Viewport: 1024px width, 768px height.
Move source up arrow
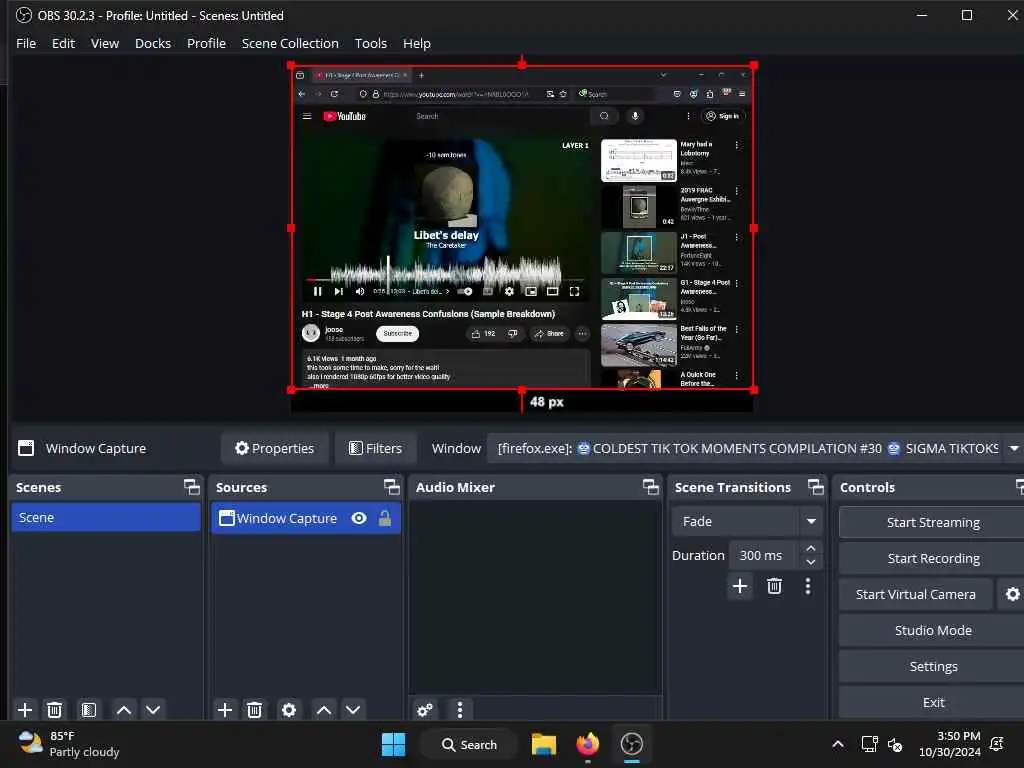coord(324,709)
